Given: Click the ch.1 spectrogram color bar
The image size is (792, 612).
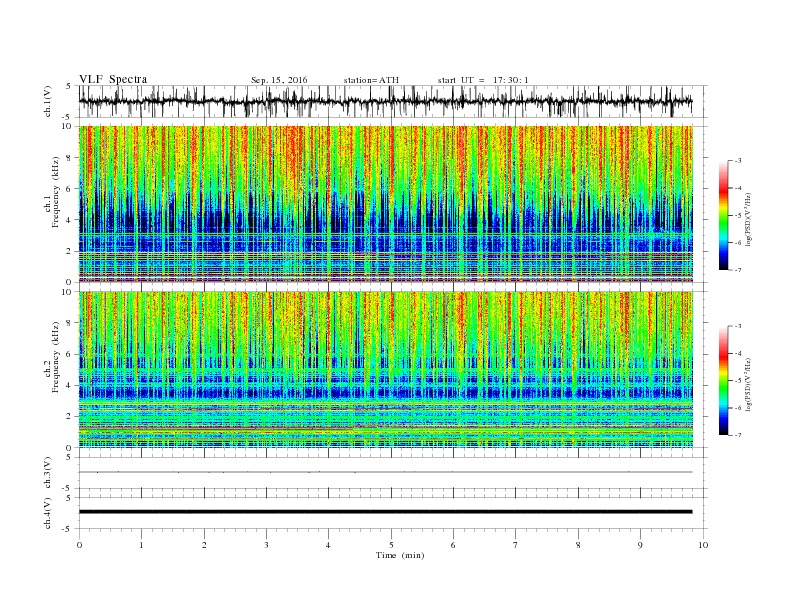Looking at the screenshot, I should 723,215.
